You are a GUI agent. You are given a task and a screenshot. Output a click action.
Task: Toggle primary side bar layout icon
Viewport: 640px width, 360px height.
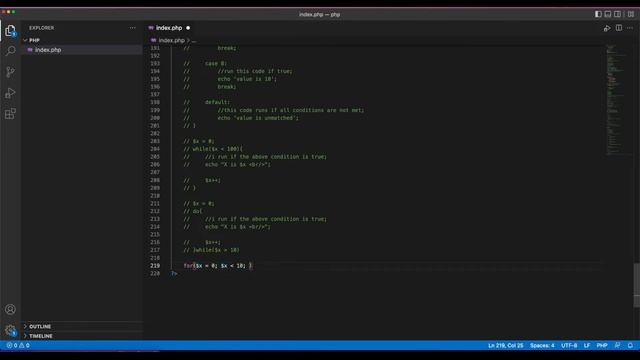tap(598, 14)
